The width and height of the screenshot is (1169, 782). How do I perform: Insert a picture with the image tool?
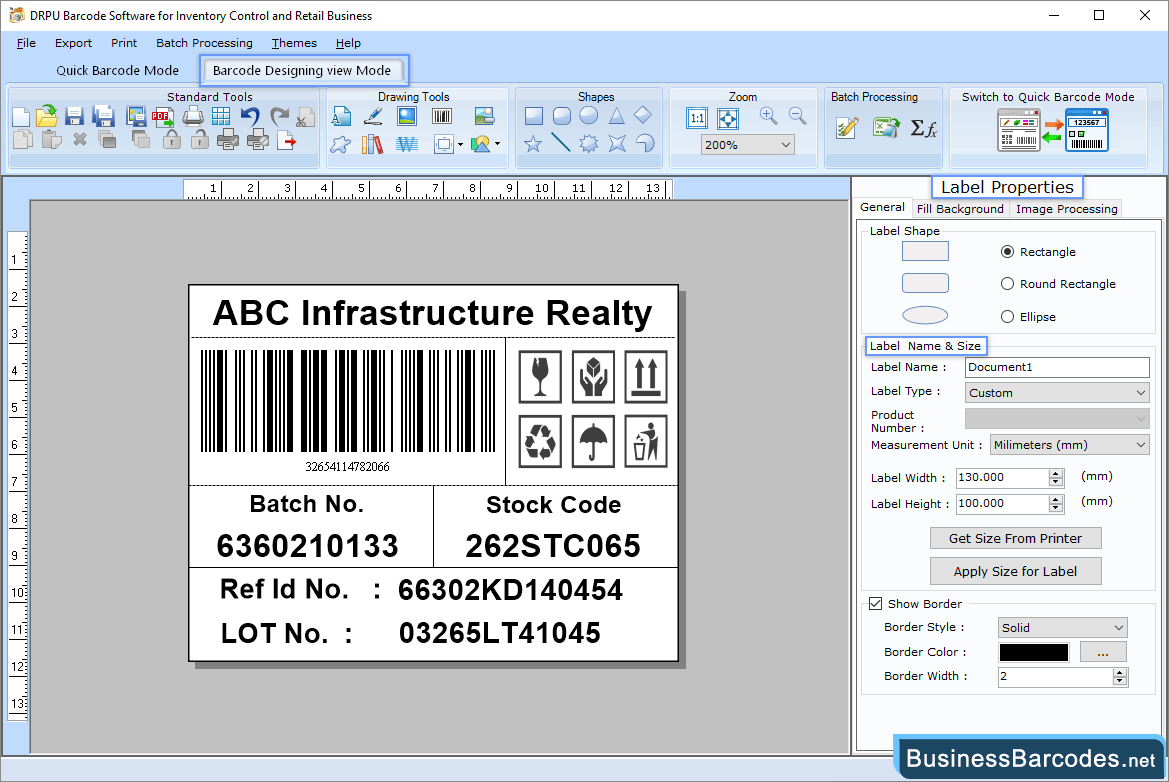407,116
